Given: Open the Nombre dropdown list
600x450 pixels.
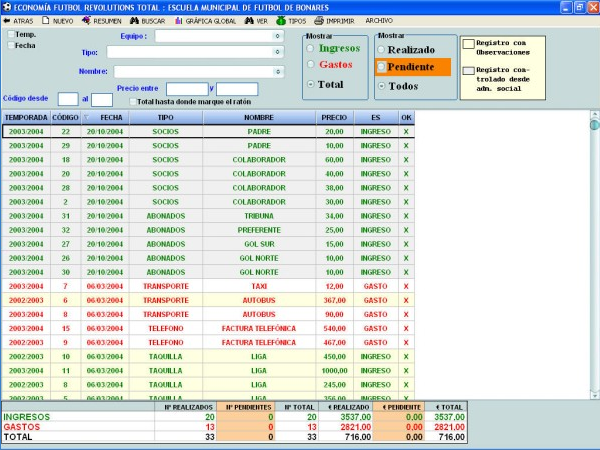Looking at the screenshot, I should tap(277, 72).
